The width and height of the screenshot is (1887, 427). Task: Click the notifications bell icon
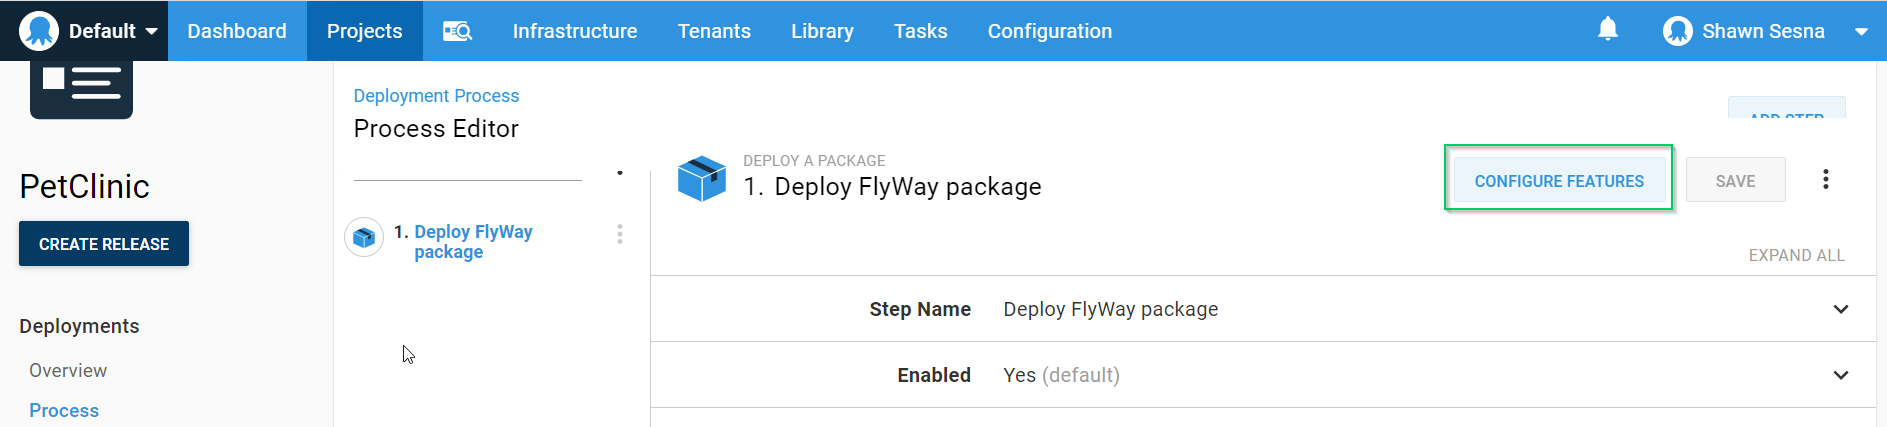1607,30
